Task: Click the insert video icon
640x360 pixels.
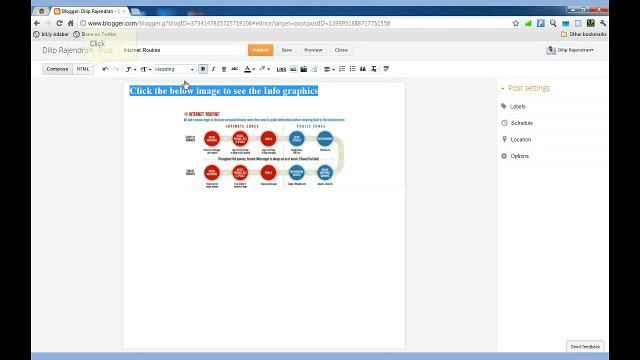Action: [x=304, y=69]
